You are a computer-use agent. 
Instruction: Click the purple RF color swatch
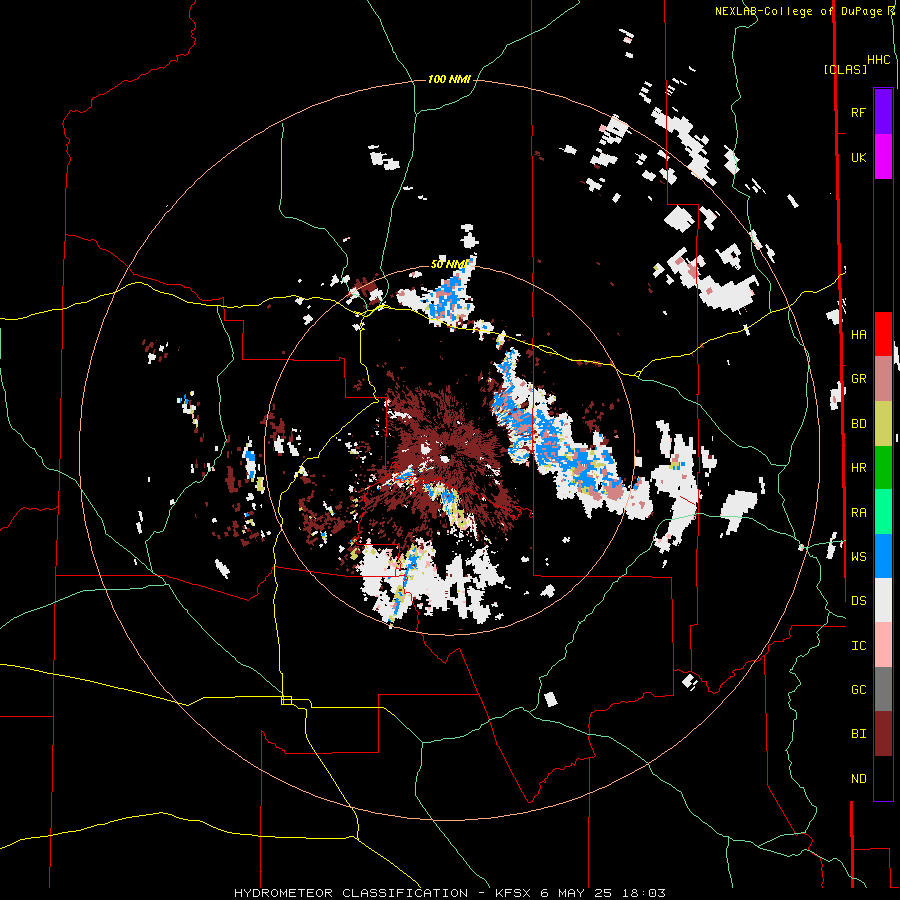pyautogui.click(x=883, y=112)
